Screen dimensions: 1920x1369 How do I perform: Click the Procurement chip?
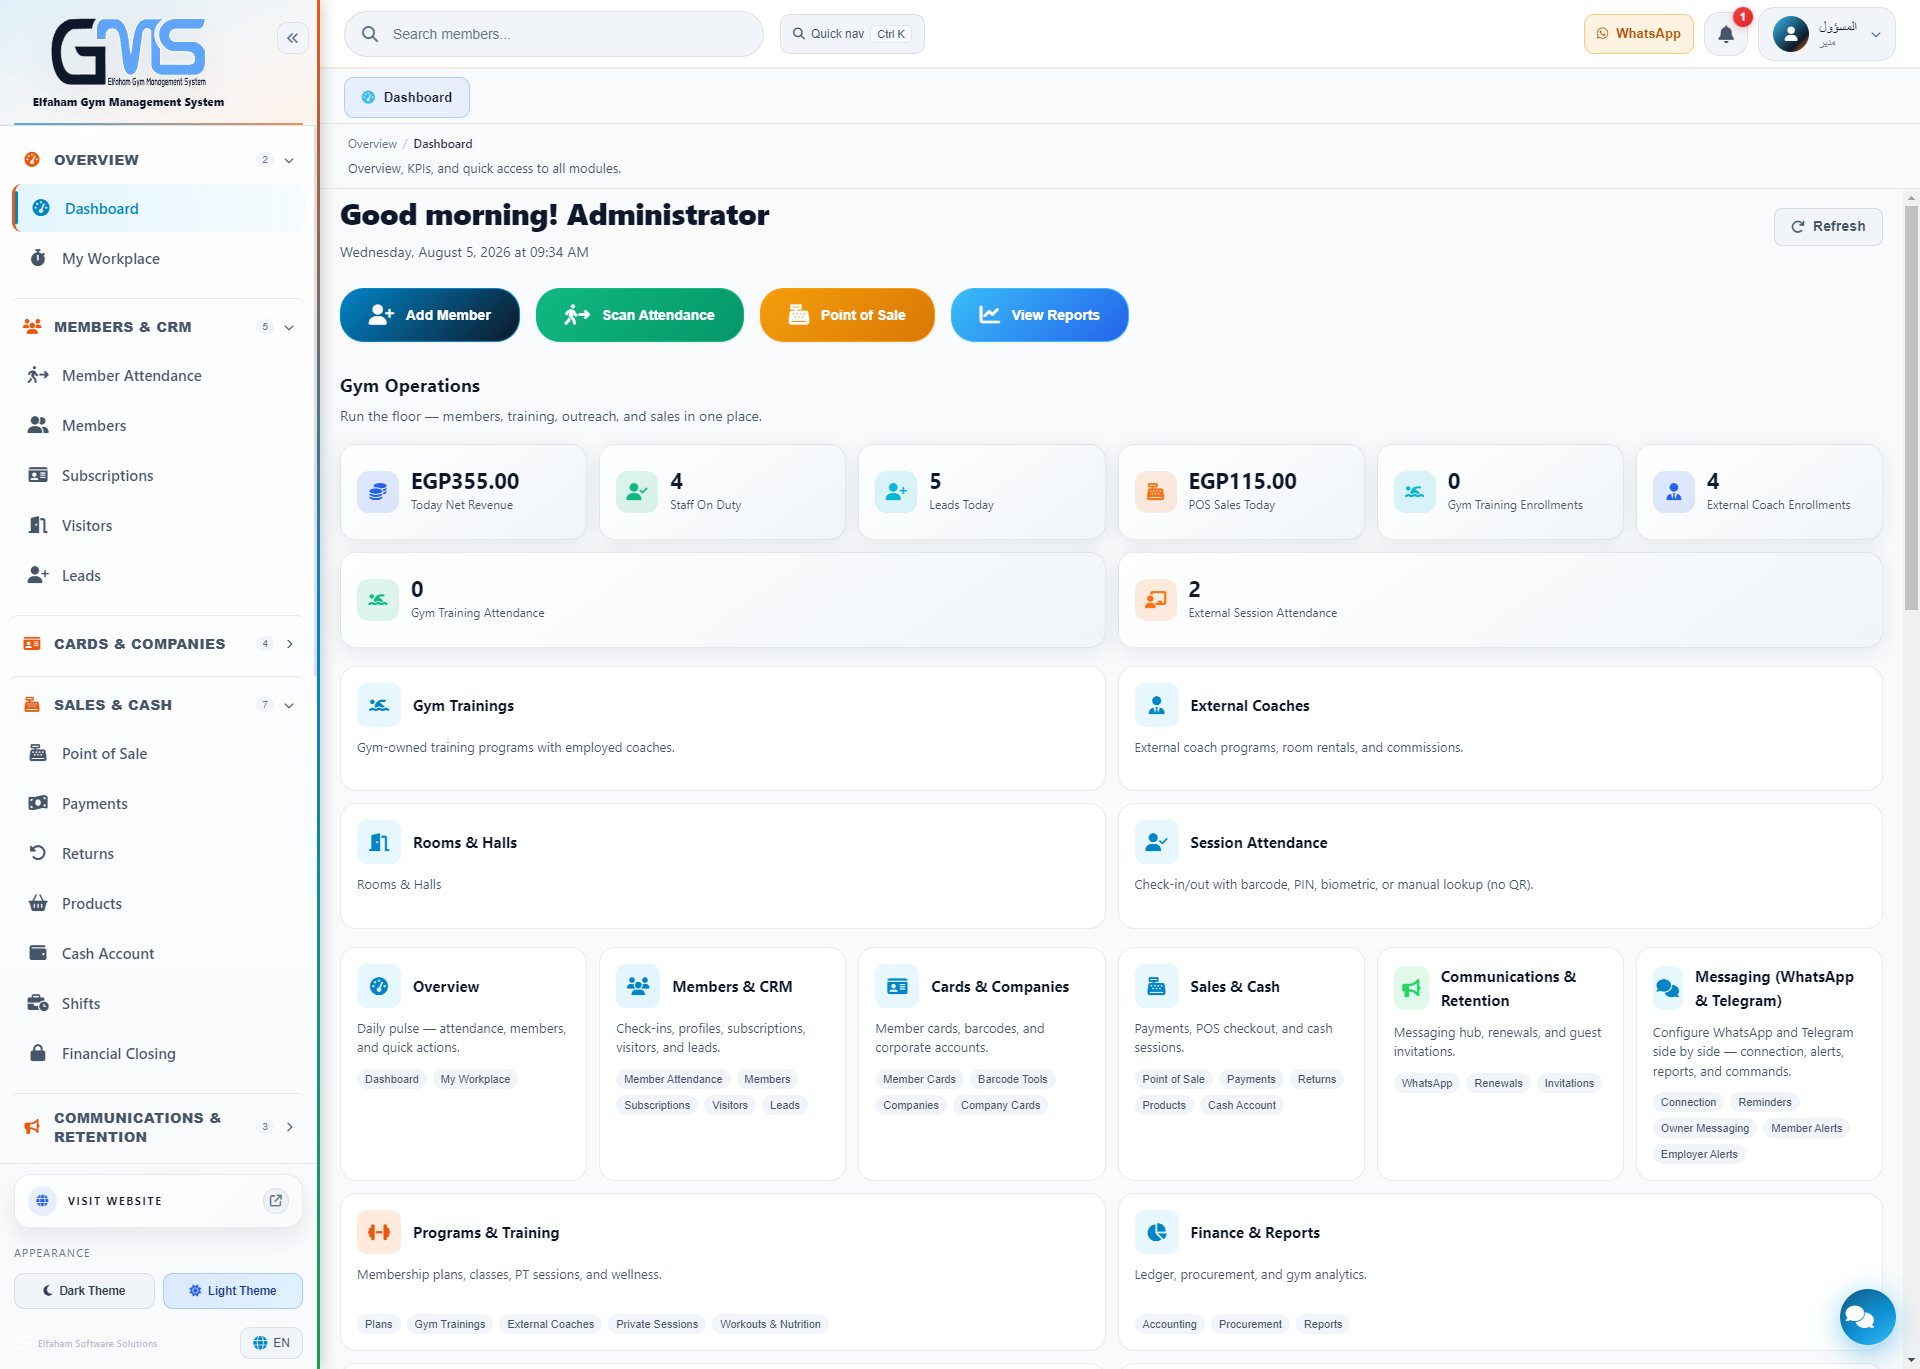click(x=1250, y=1324)
